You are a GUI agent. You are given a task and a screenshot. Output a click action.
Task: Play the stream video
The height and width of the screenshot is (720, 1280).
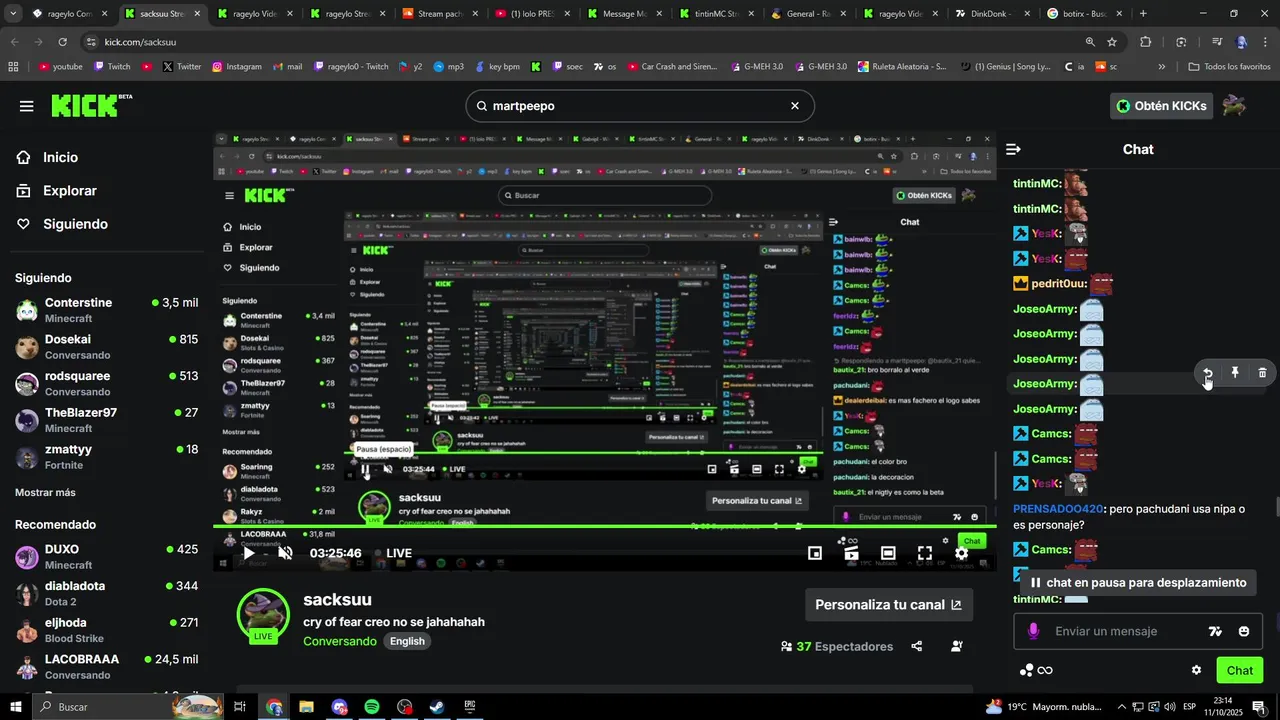tap(248, 553)
